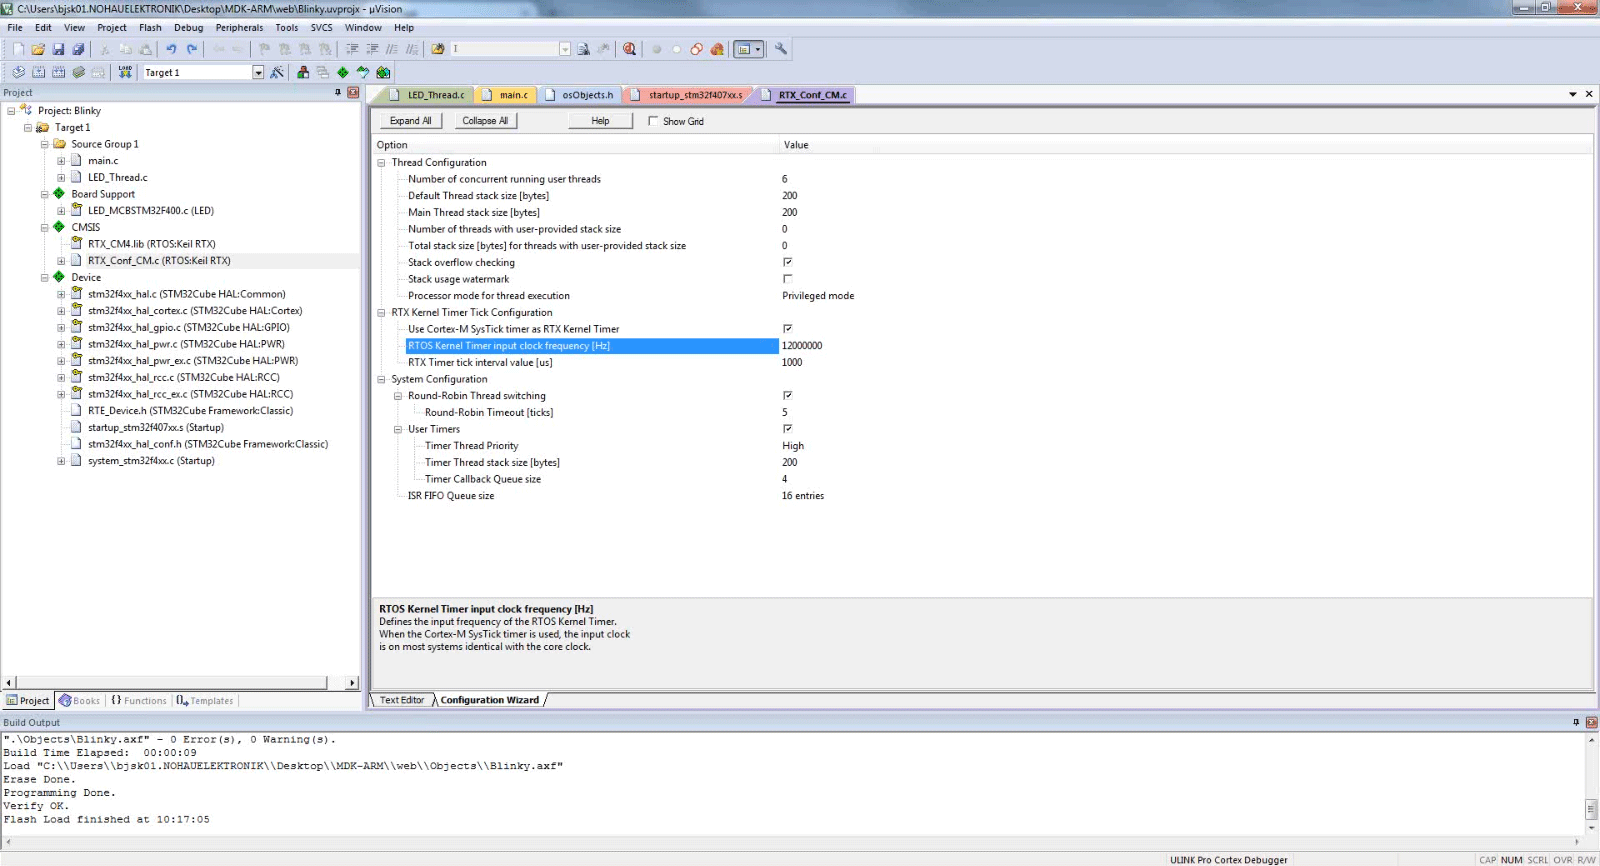Build the target files icon
1600x866 pixels.
pyautogui.click(x=38, y=72)
